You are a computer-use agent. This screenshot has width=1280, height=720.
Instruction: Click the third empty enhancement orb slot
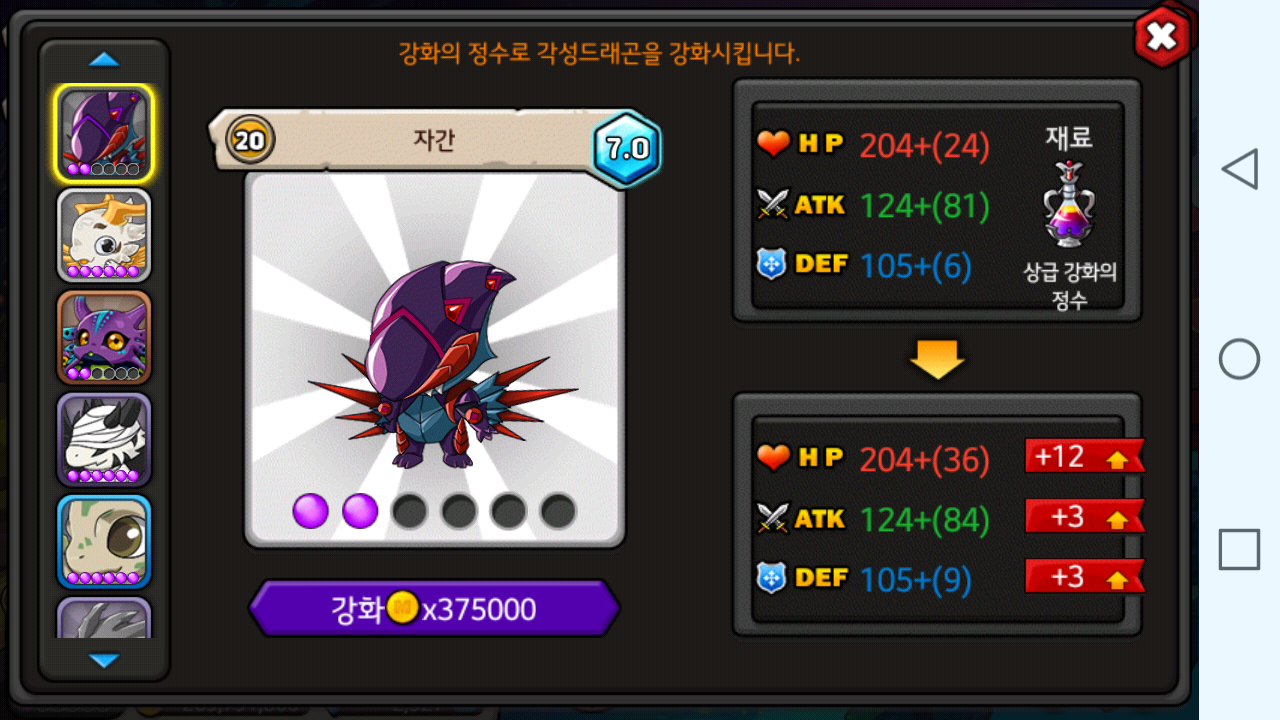click(x=410, y=511)
